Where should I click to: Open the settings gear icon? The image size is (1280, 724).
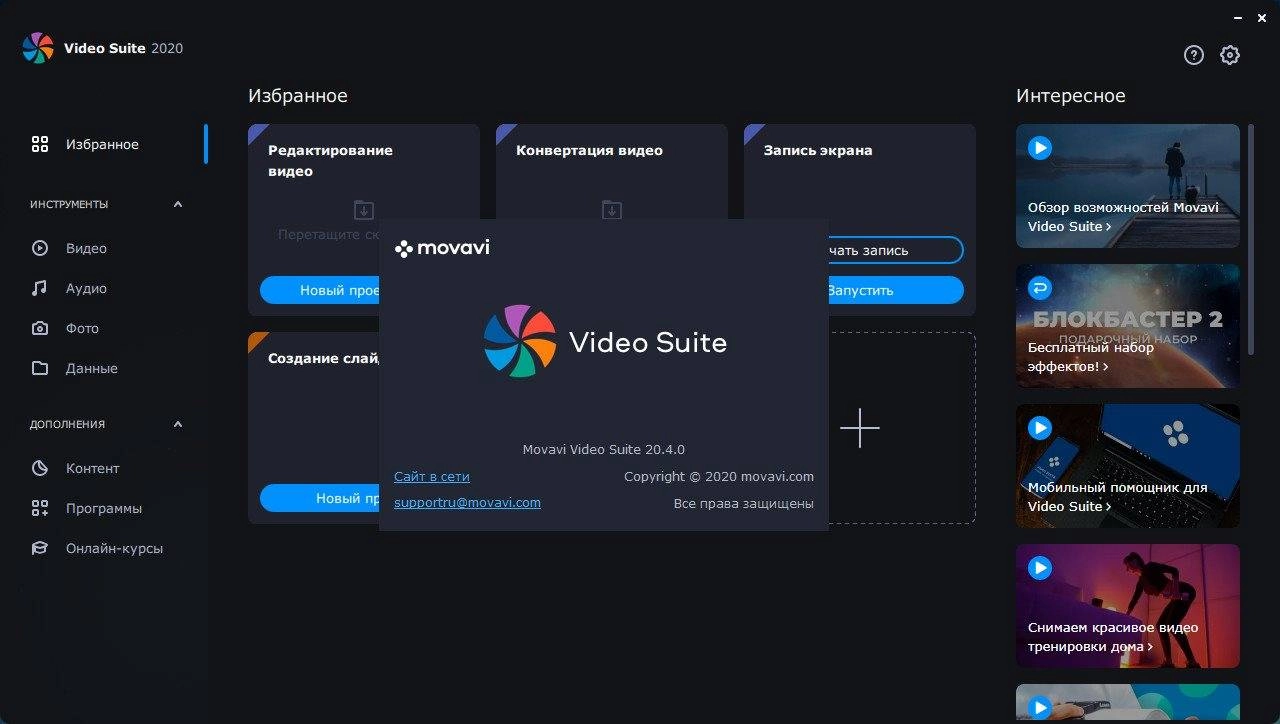point(1230,55)
